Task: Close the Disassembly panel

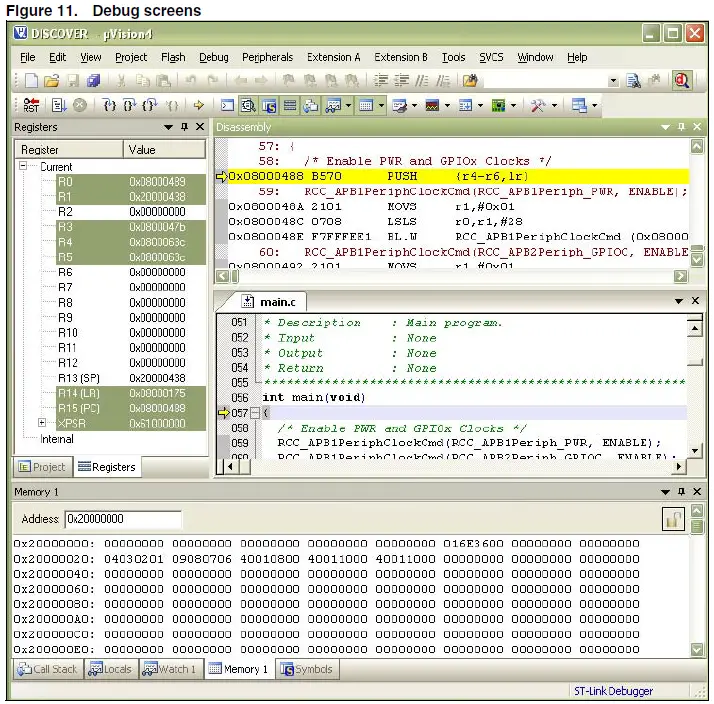Action: (x=697, y=127)
